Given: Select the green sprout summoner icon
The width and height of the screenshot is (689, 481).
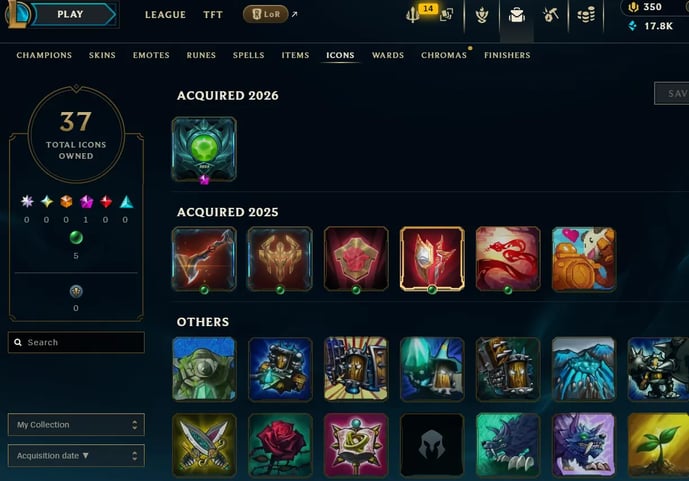Looking at the screenshot, I should click(x=658, y=445).
